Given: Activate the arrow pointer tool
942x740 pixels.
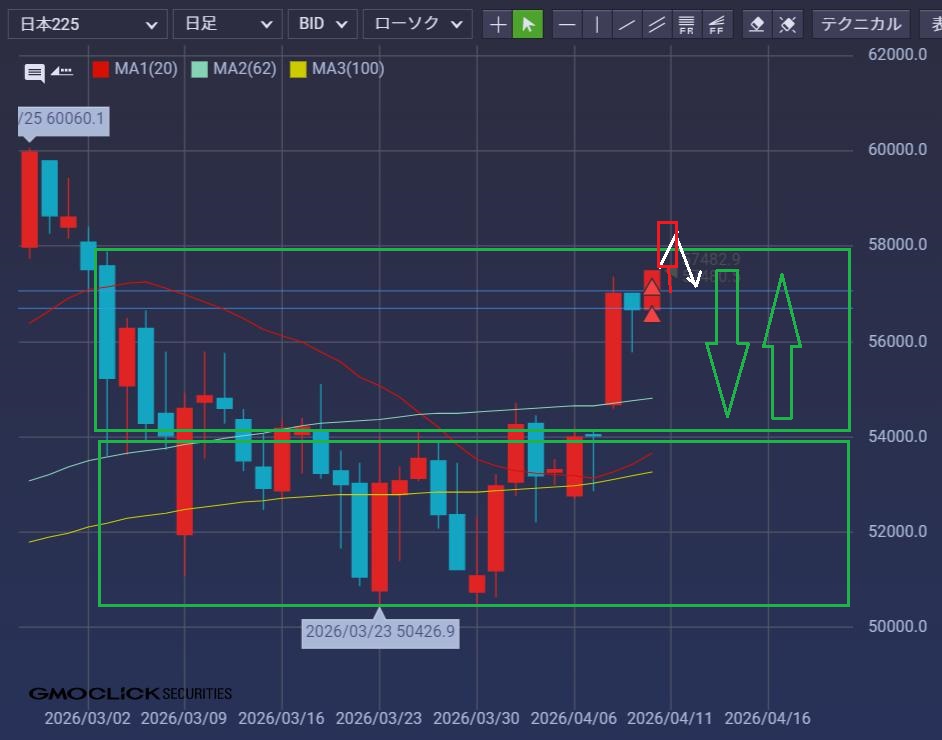Looking at the screenshot, I should click(527, 24).
